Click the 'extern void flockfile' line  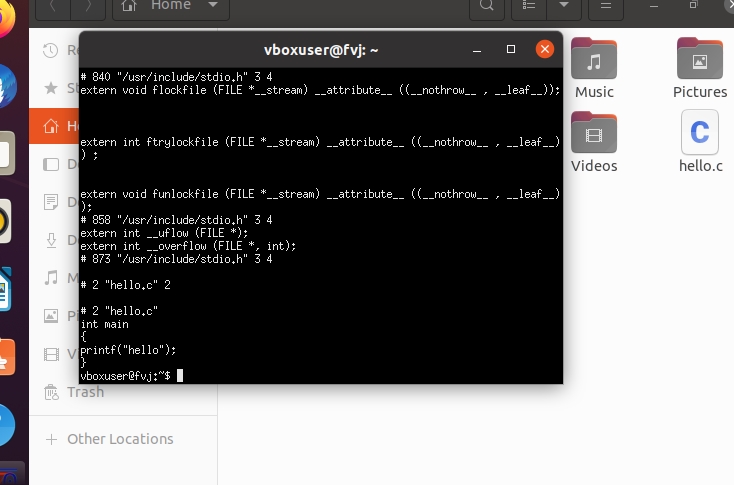(x=320, y=90)
